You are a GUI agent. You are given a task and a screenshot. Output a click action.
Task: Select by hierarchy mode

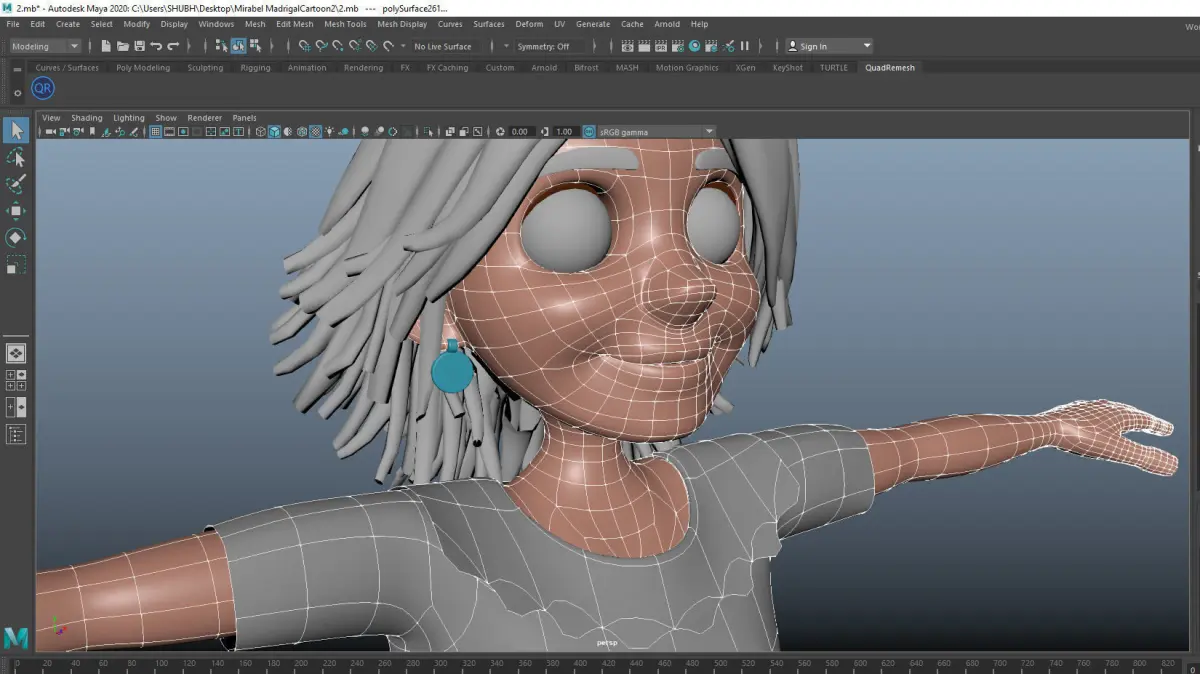point(221,46)
